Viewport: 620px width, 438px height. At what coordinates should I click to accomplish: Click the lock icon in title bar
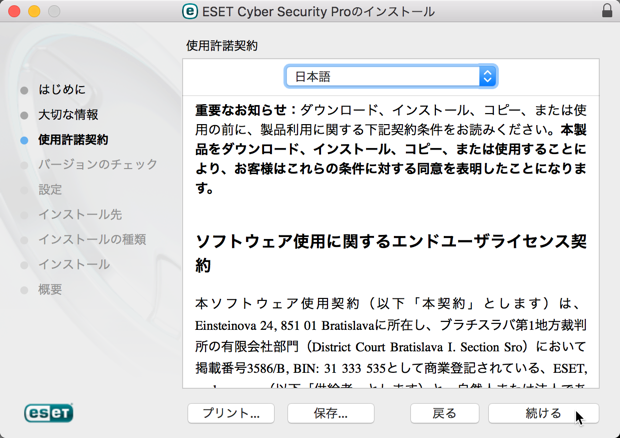click(607, 10)
